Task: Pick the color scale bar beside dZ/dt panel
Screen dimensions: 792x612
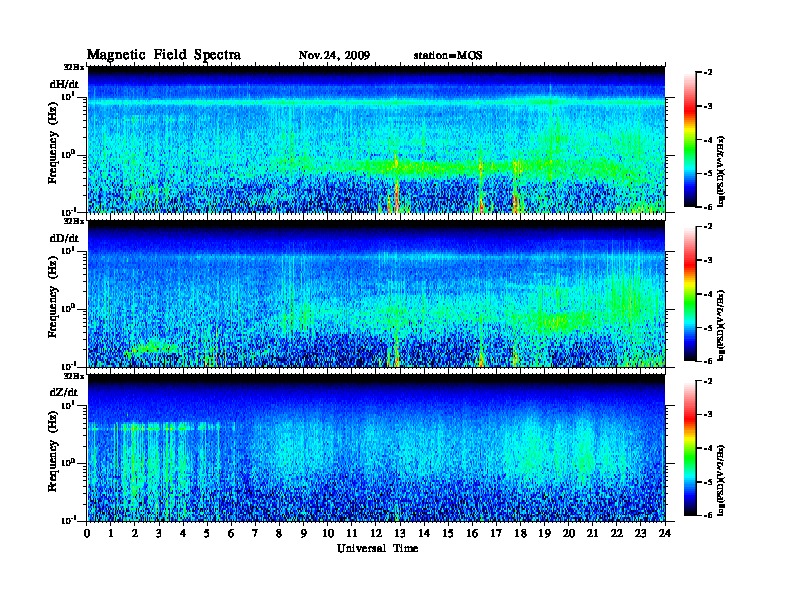Action: pos(690,448)
